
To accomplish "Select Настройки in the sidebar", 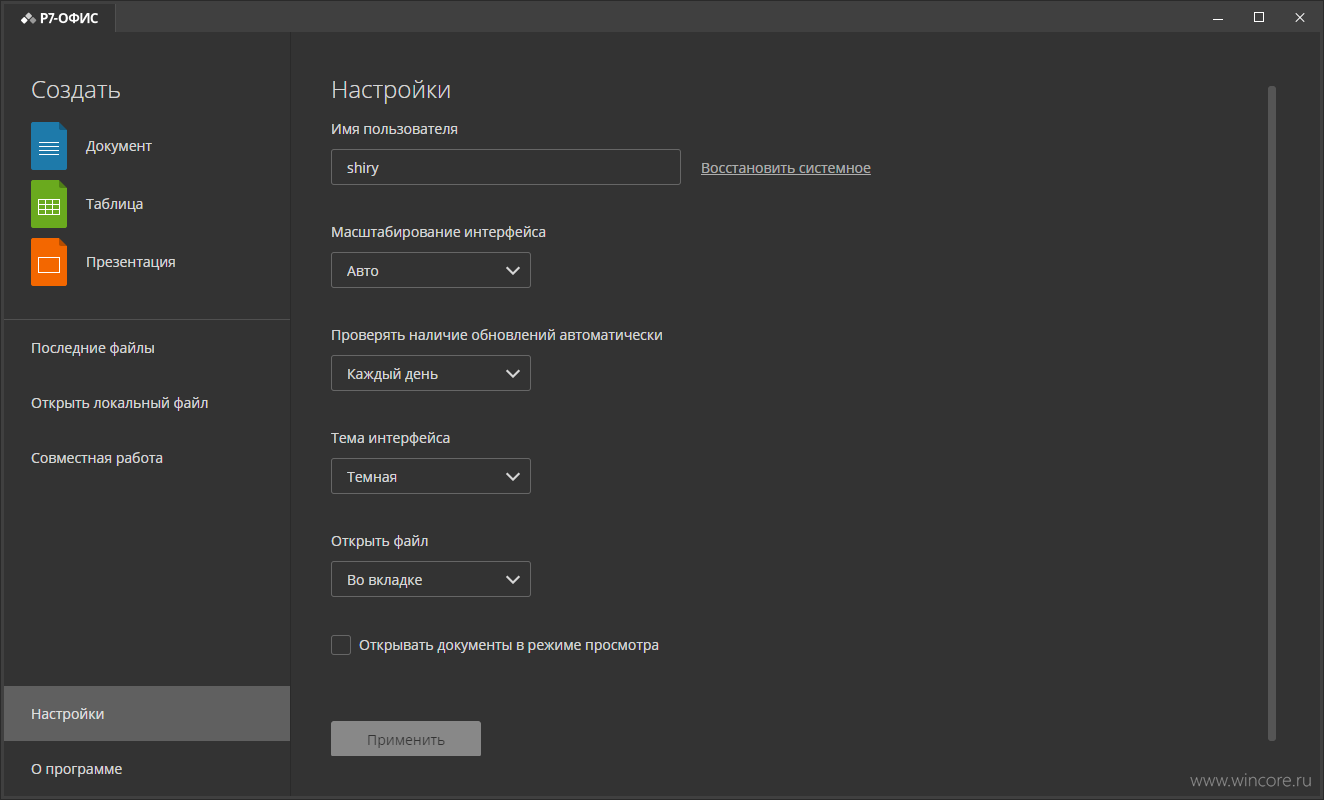I will tap(147, 714).
